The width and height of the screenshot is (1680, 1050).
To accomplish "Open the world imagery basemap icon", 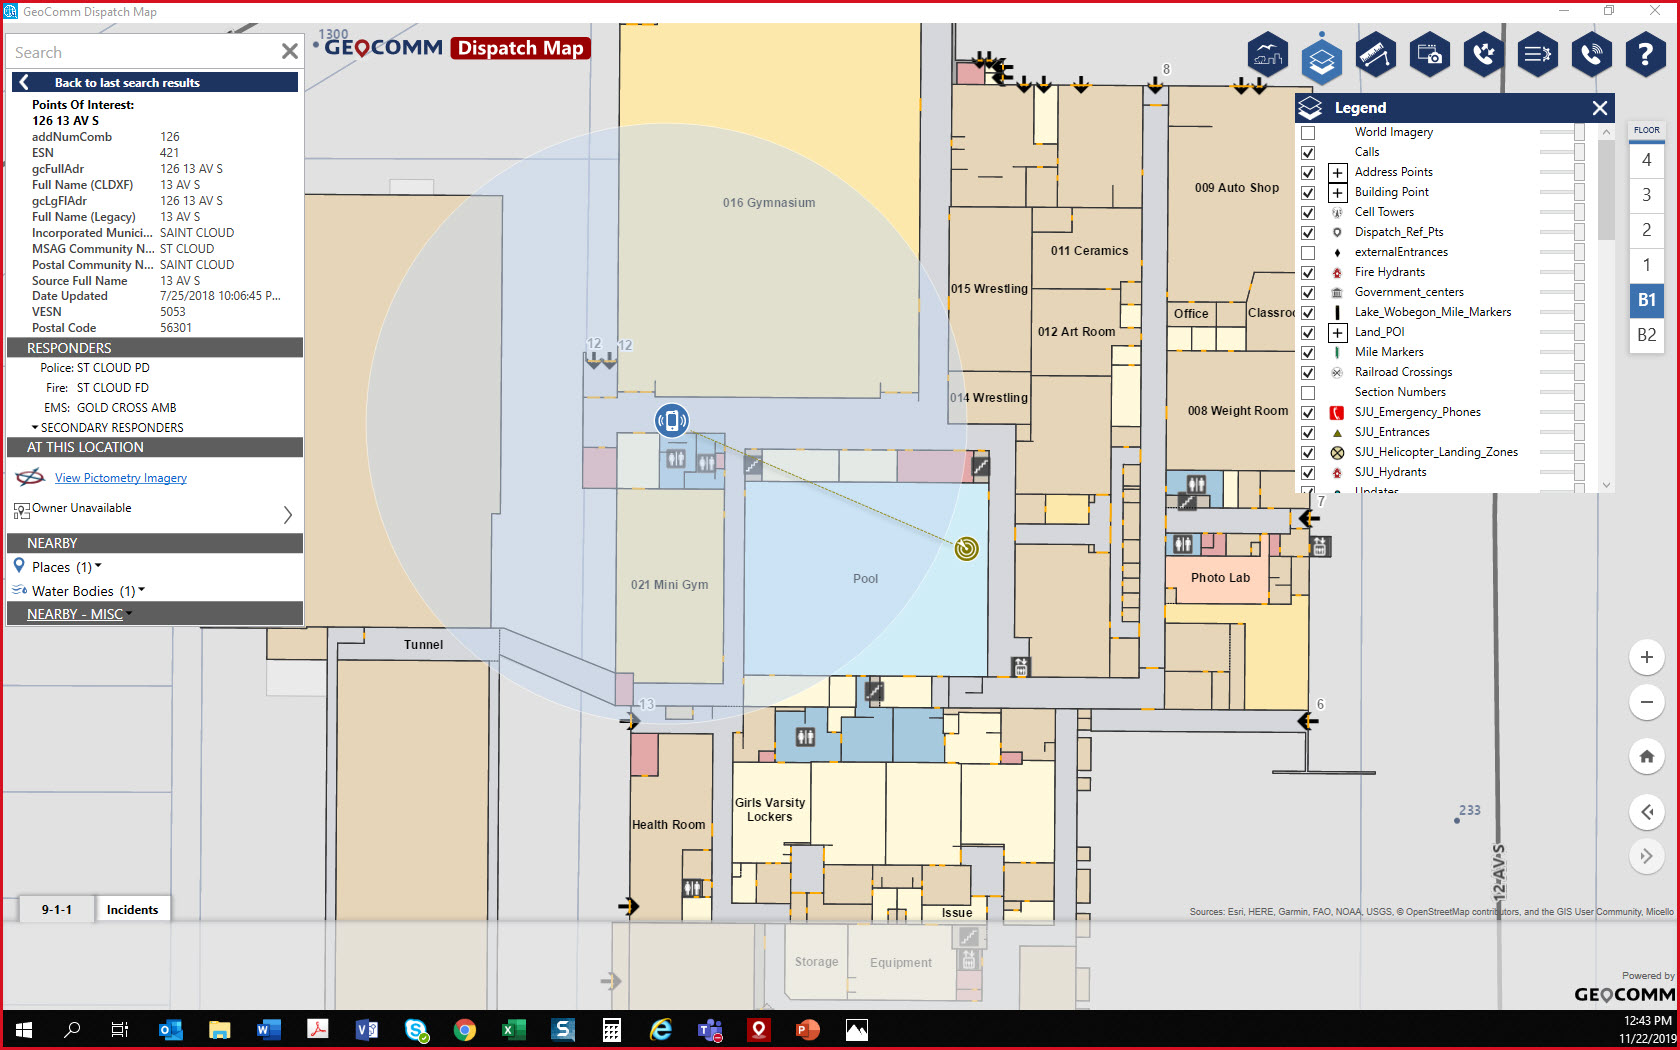I will pos(1267,55).
